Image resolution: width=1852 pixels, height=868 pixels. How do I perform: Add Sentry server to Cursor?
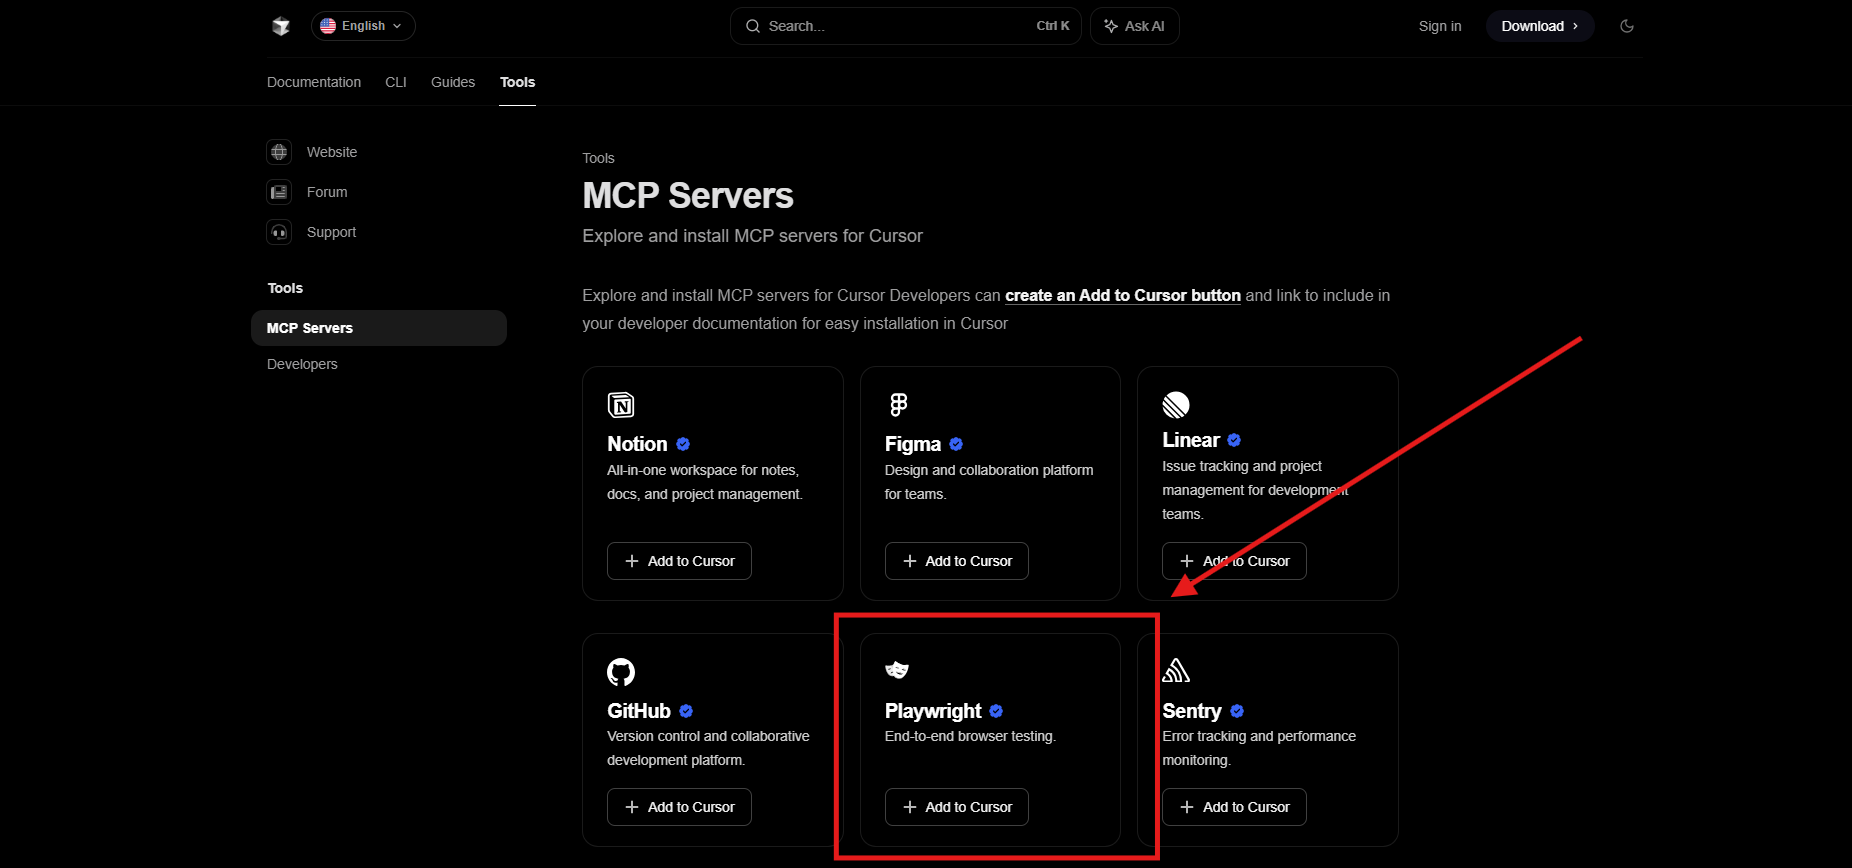point(1234,807)
